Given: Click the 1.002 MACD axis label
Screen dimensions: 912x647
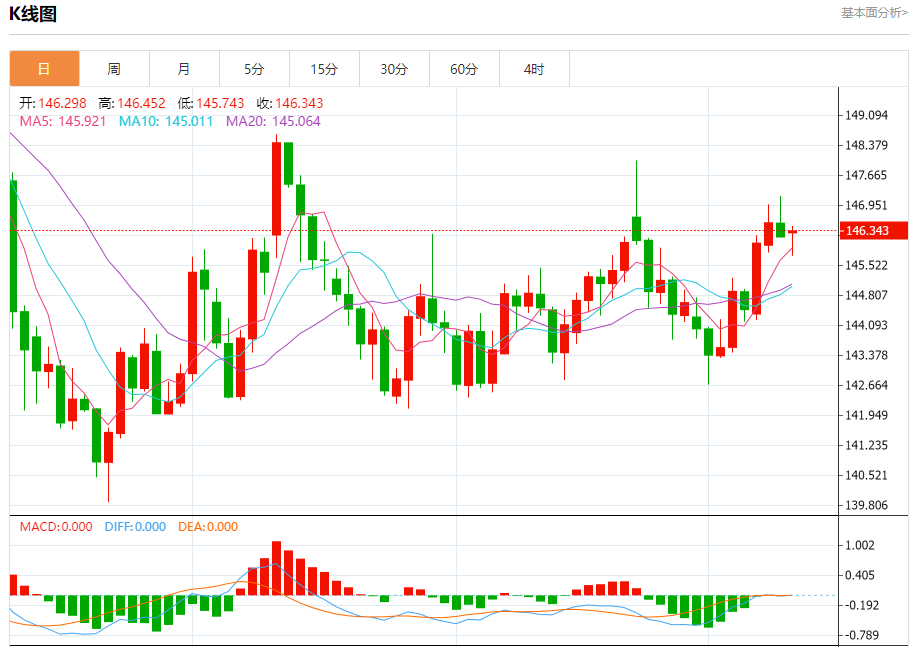Looking at the screenshot, I should 860,545.
